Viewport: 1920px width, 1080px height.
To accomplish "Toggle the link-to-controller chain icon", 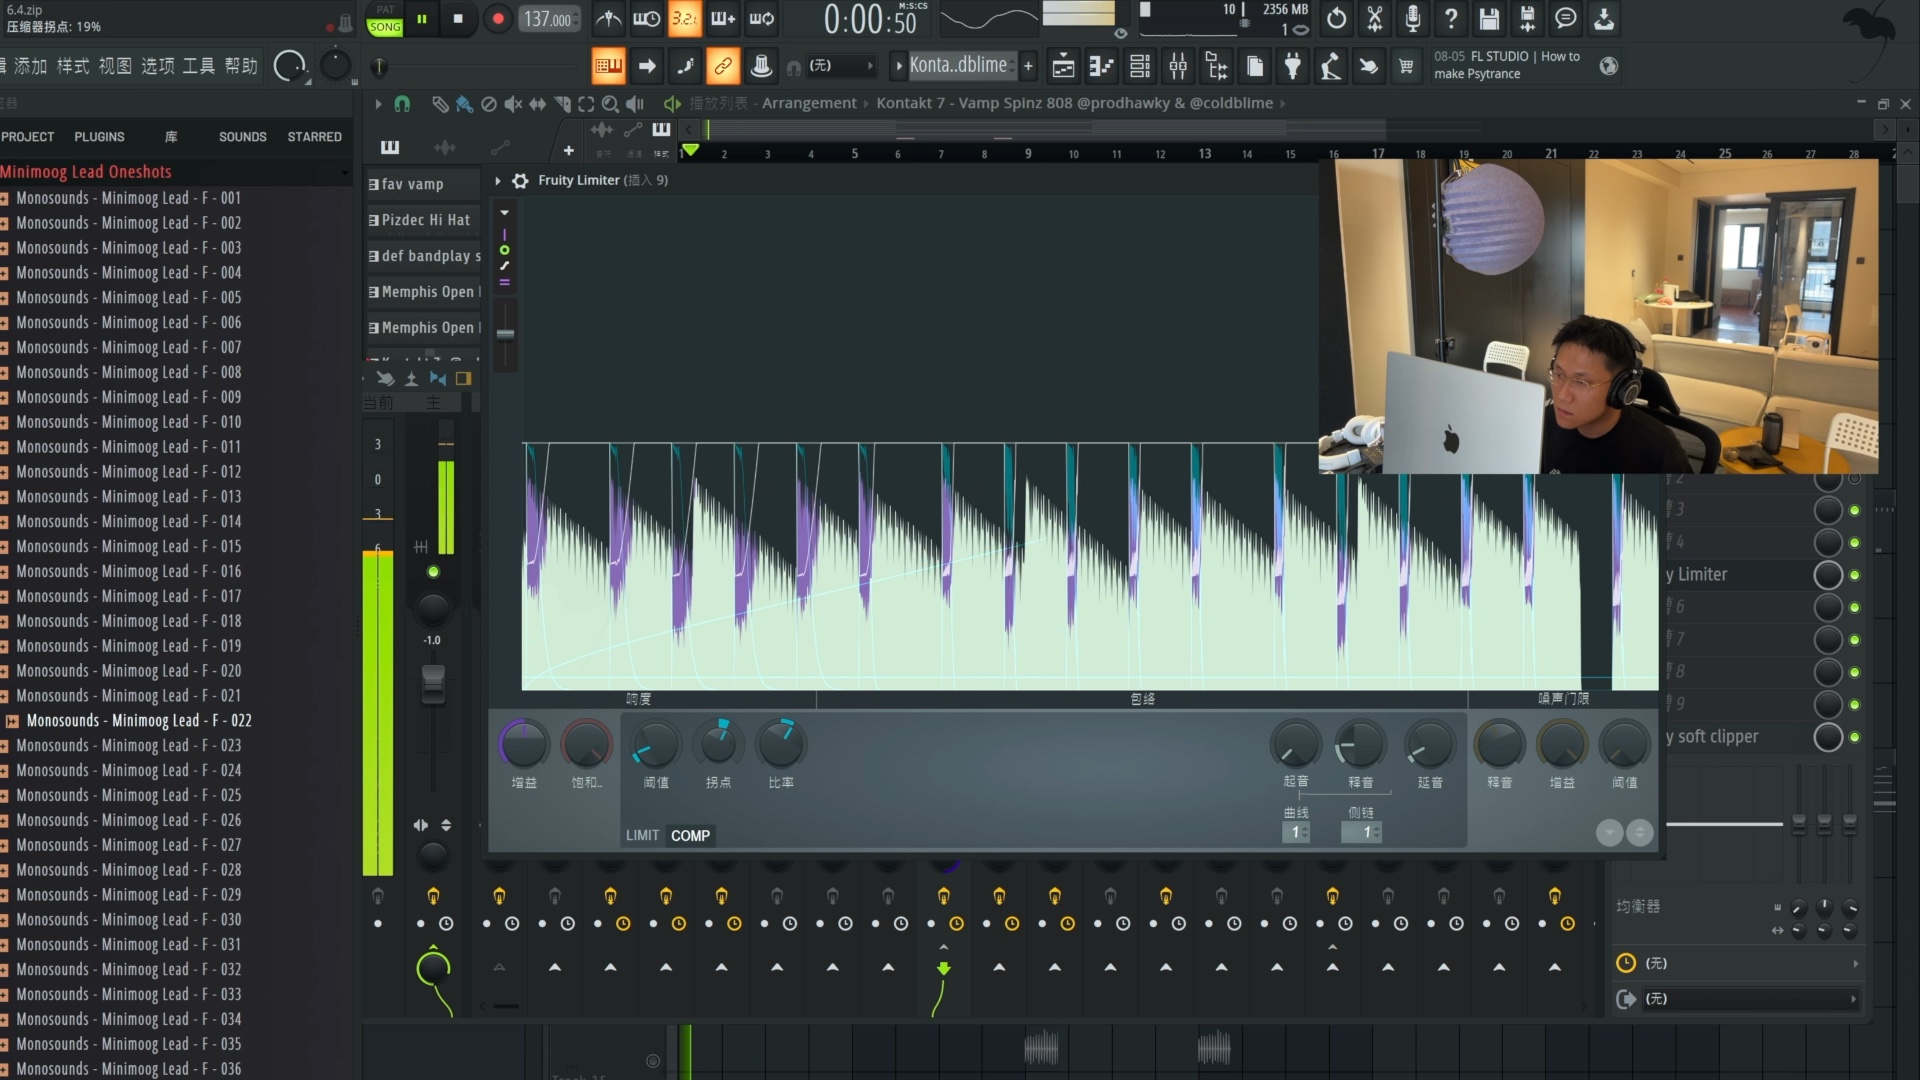I will tap(722, 66).
